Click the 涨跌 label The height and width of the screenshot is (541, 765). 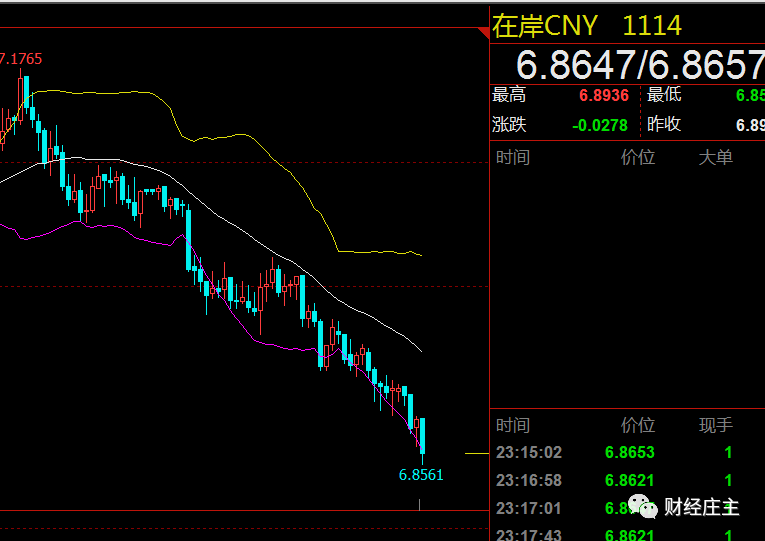click(509, 125)
